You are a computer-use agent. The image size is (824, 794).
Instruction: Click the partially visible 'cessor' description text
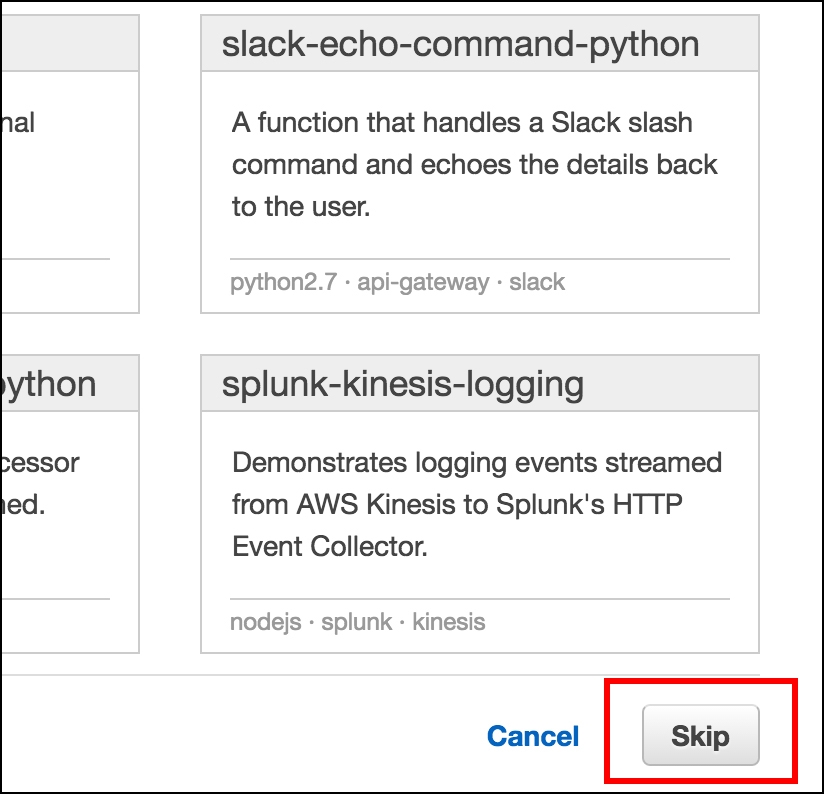coord(40,463)
